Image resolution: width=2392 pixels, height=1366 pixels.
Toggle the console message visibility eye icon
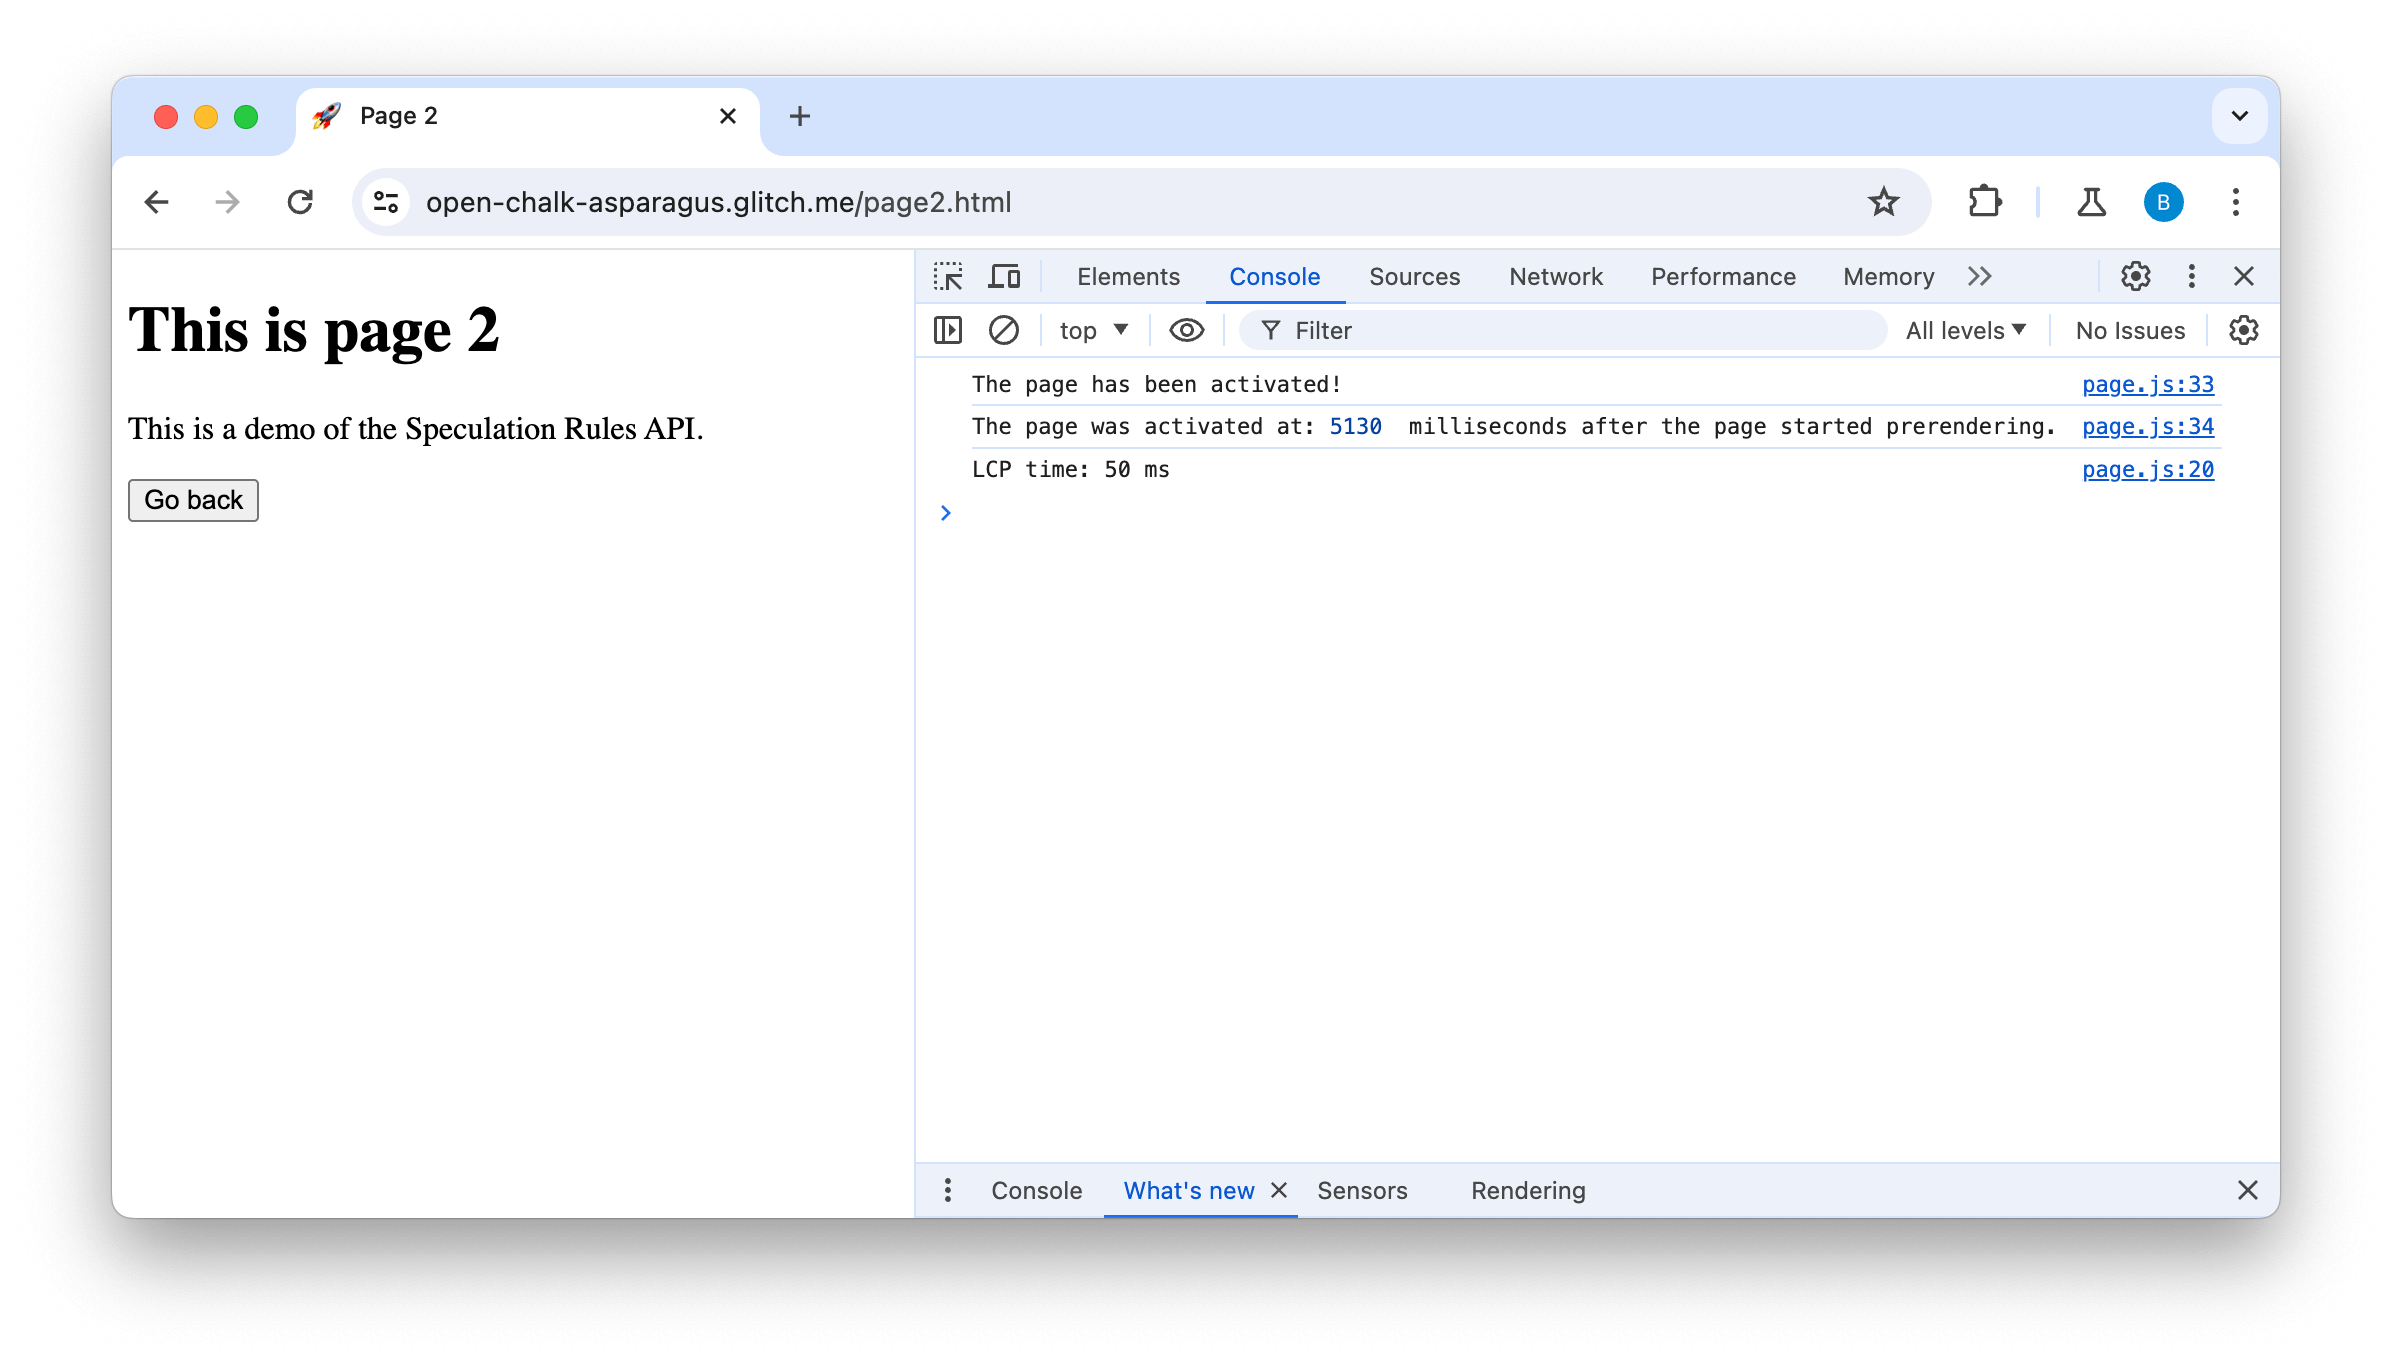point(1186,329)
